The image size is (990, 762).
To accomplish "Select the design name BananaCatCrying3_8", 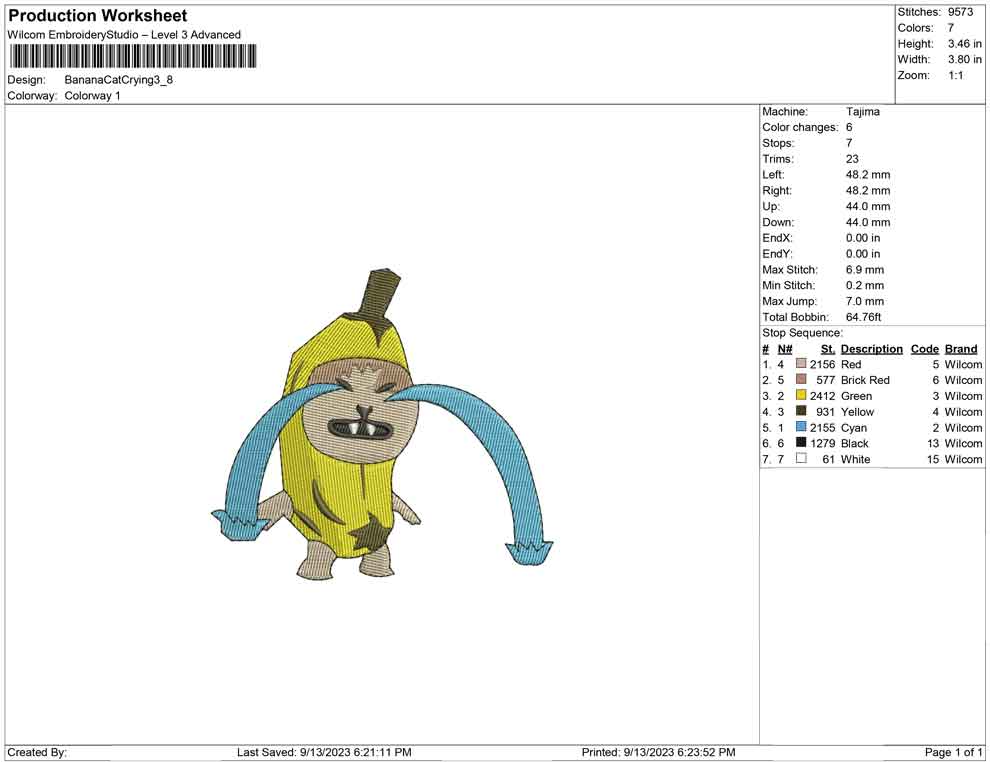I will tap(119, 80).
